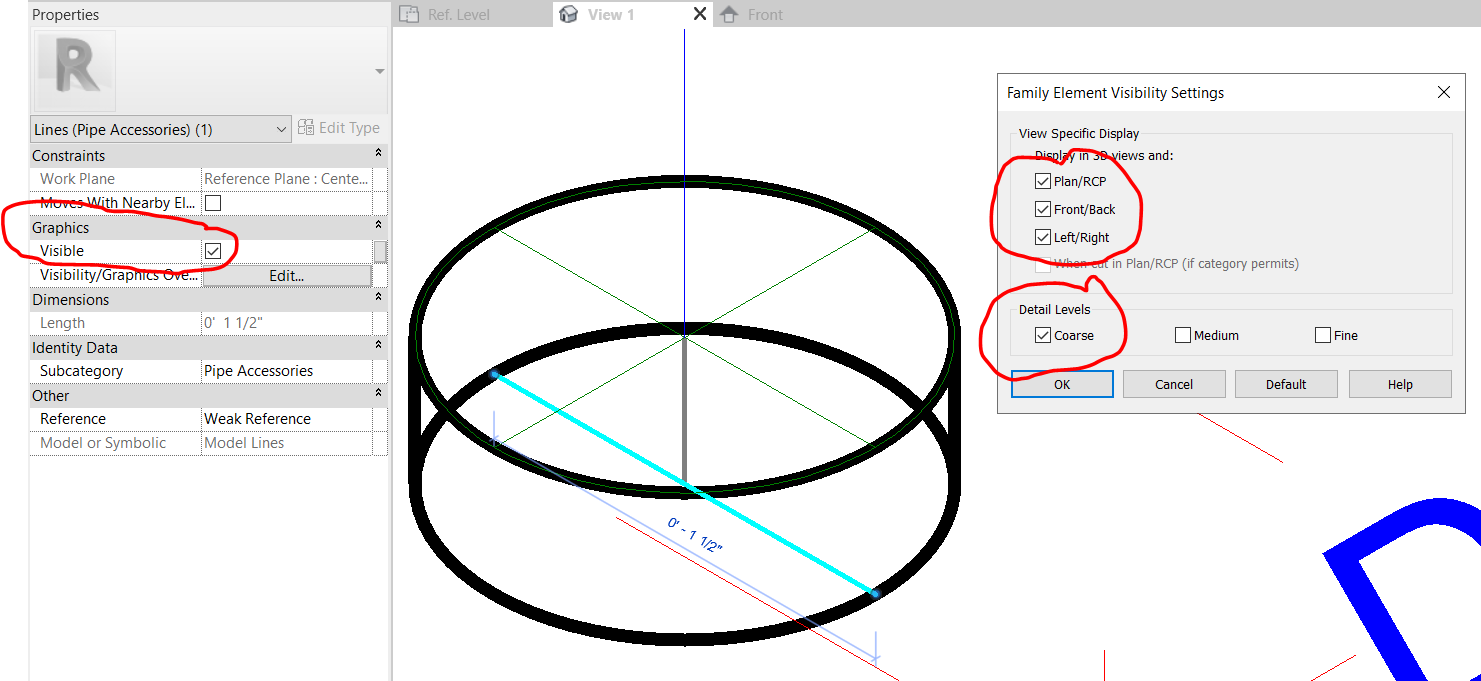Image resolution: width=1481 pixels, height=681 pixels.
Task: Collapse the Graphics section
Action: [378, 227]
